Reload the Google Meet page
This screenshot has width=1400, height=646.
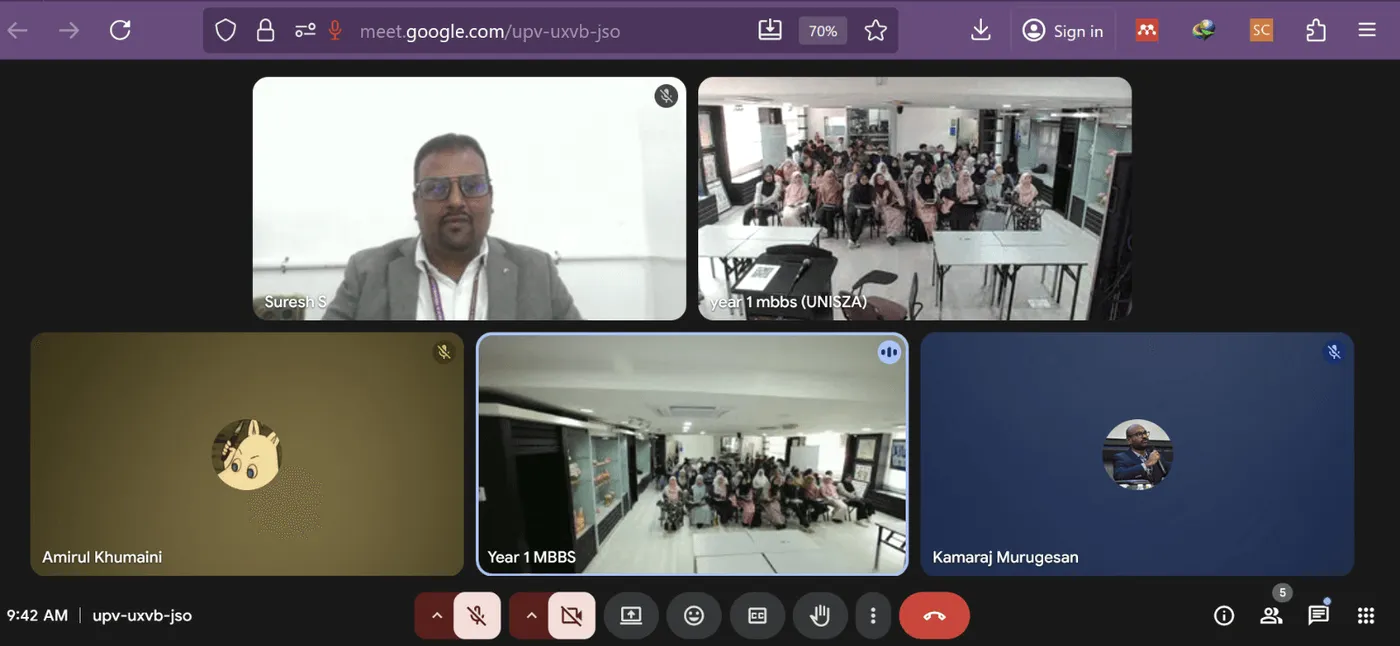[x=120, y=31]
